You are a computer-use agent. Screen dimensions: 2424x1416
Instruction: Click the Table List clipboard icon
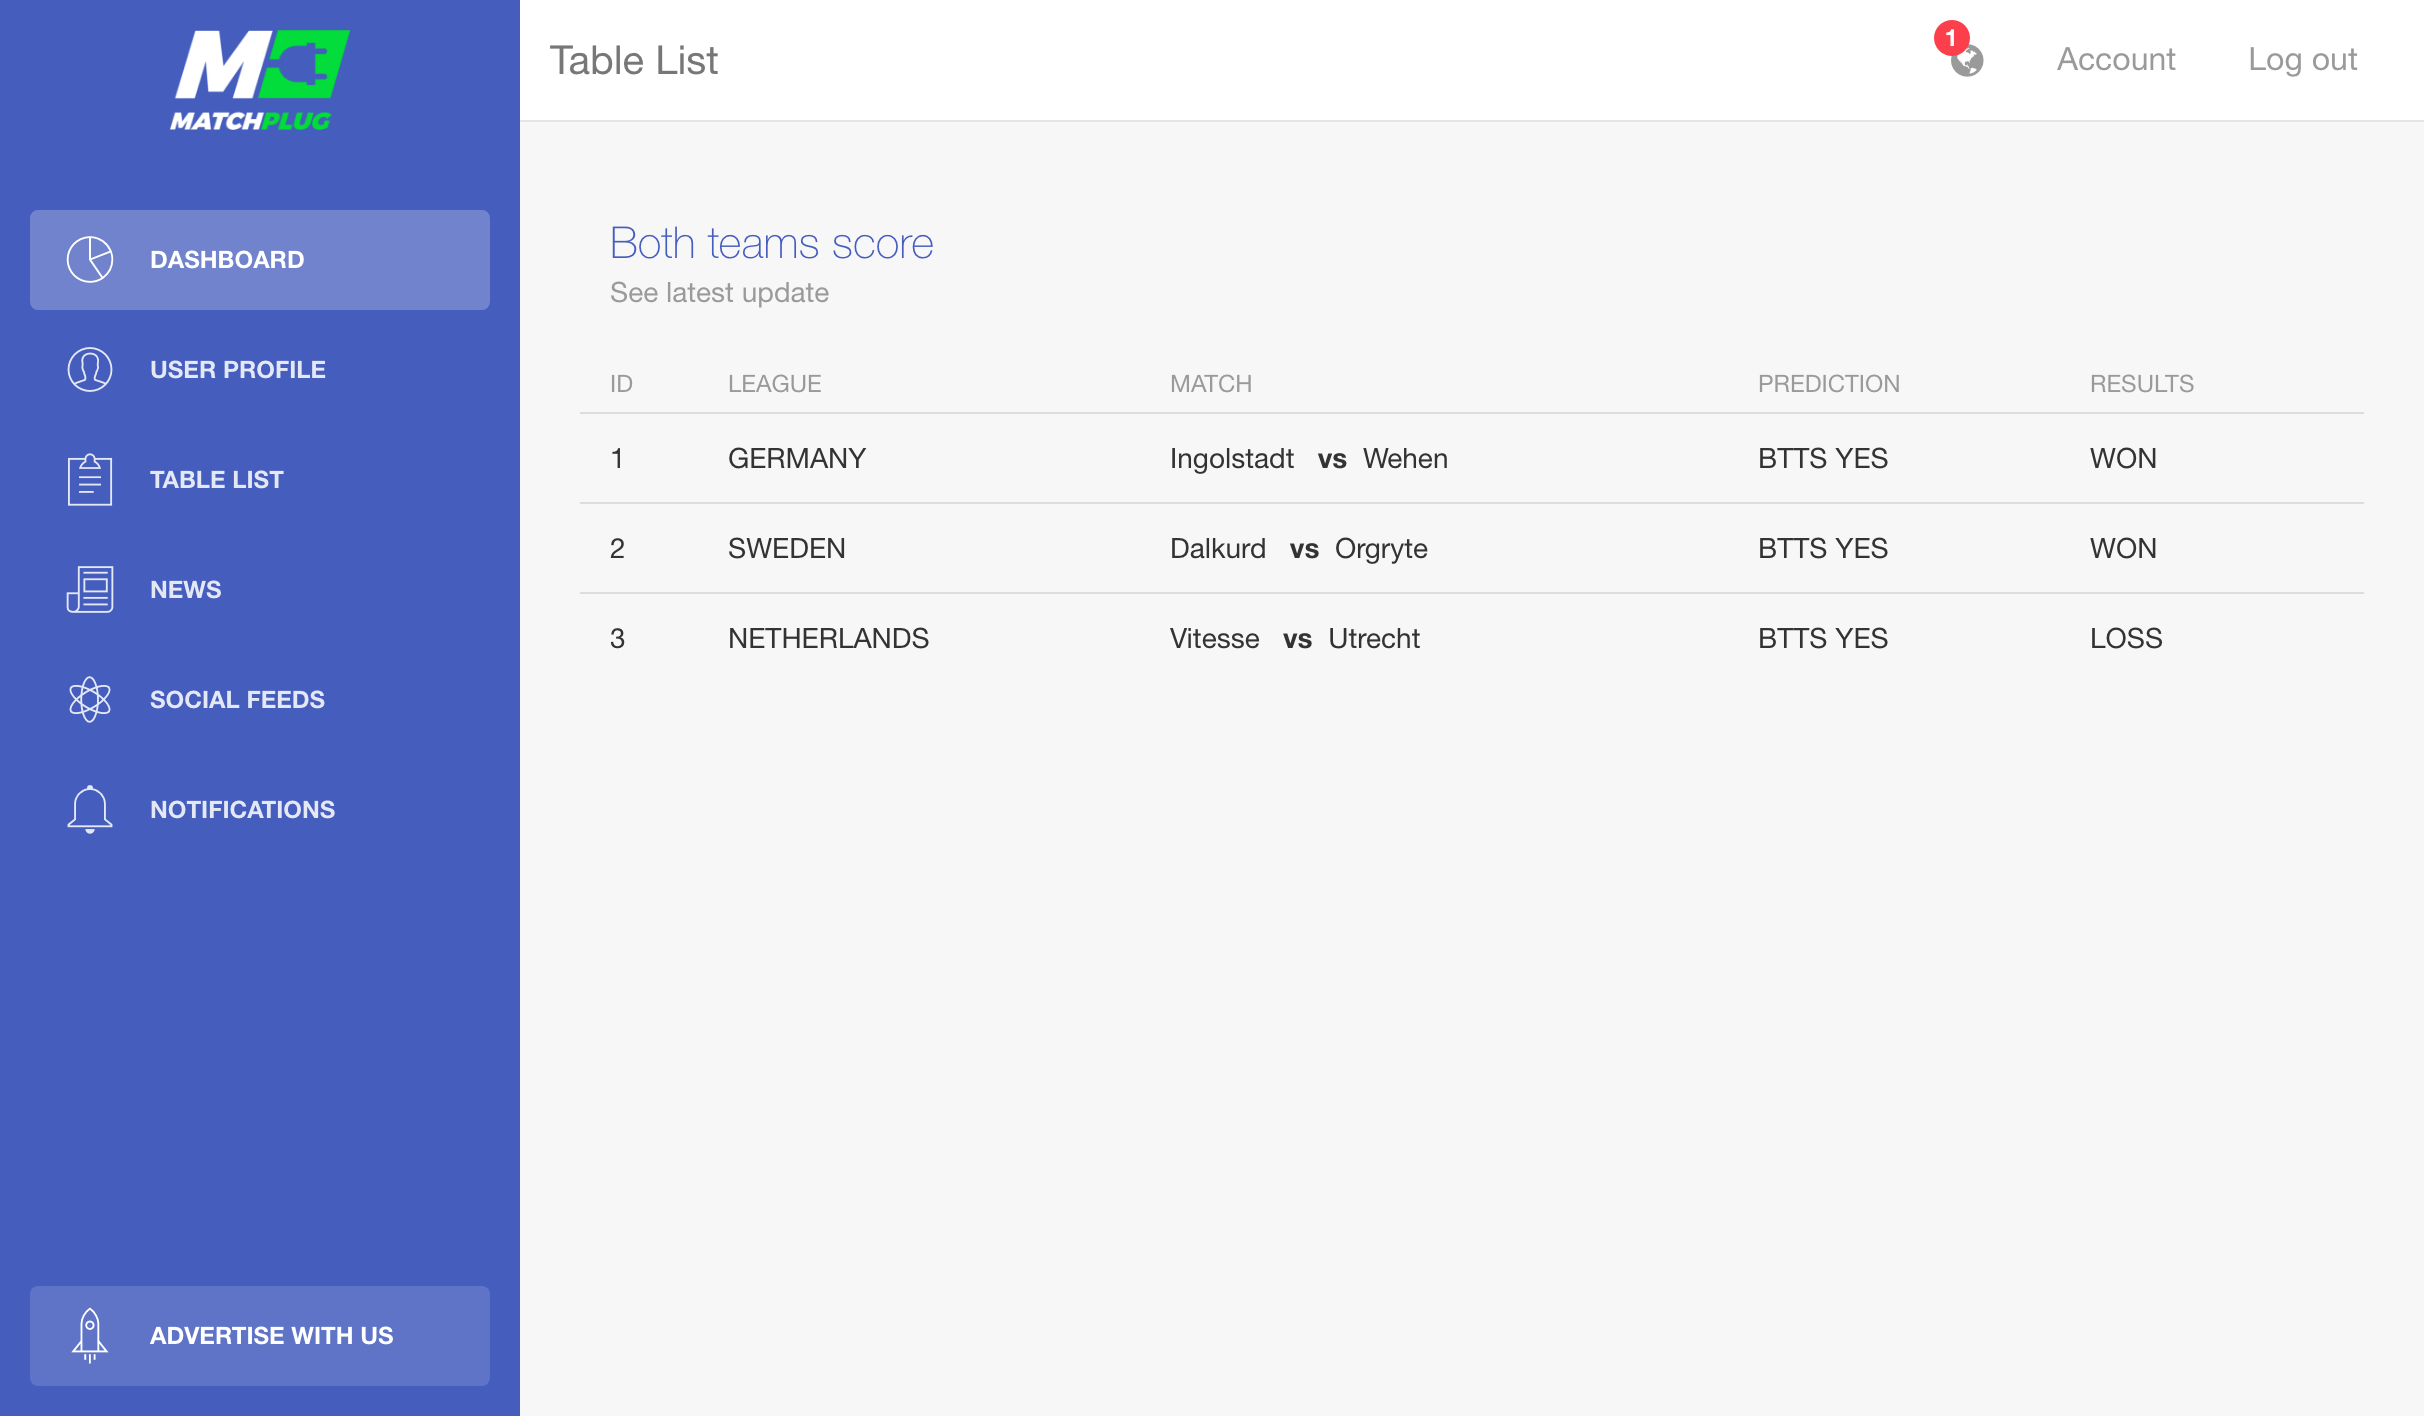pyautogui.click(x=90, y=480)
